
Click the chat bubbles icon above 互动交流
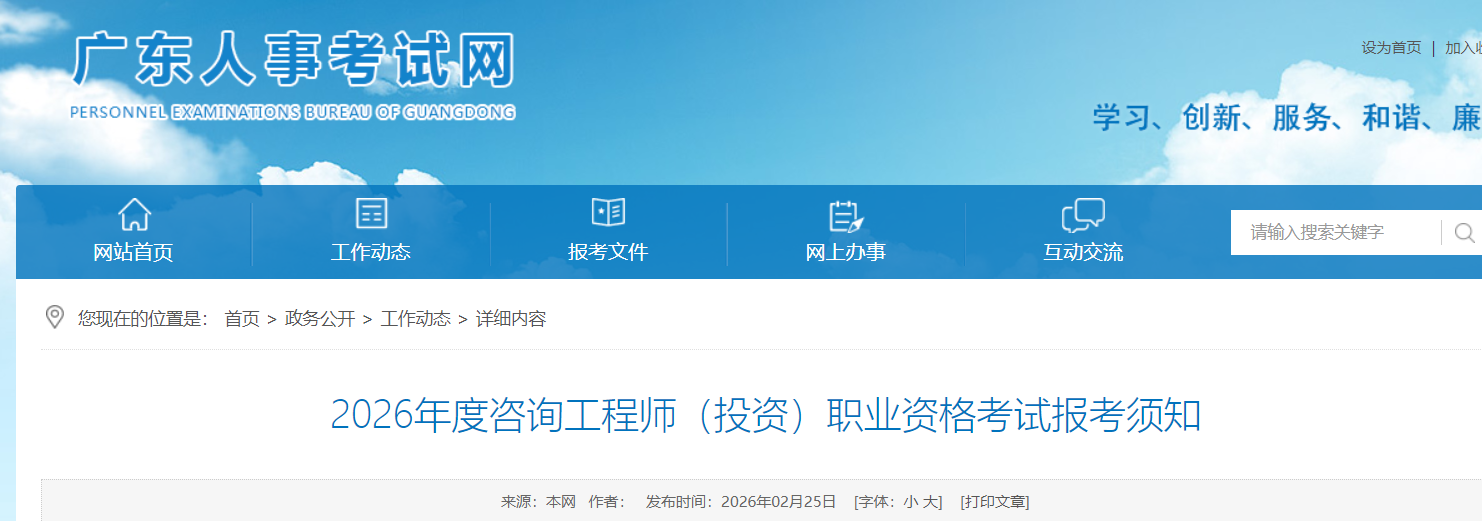click(1083, 214)
